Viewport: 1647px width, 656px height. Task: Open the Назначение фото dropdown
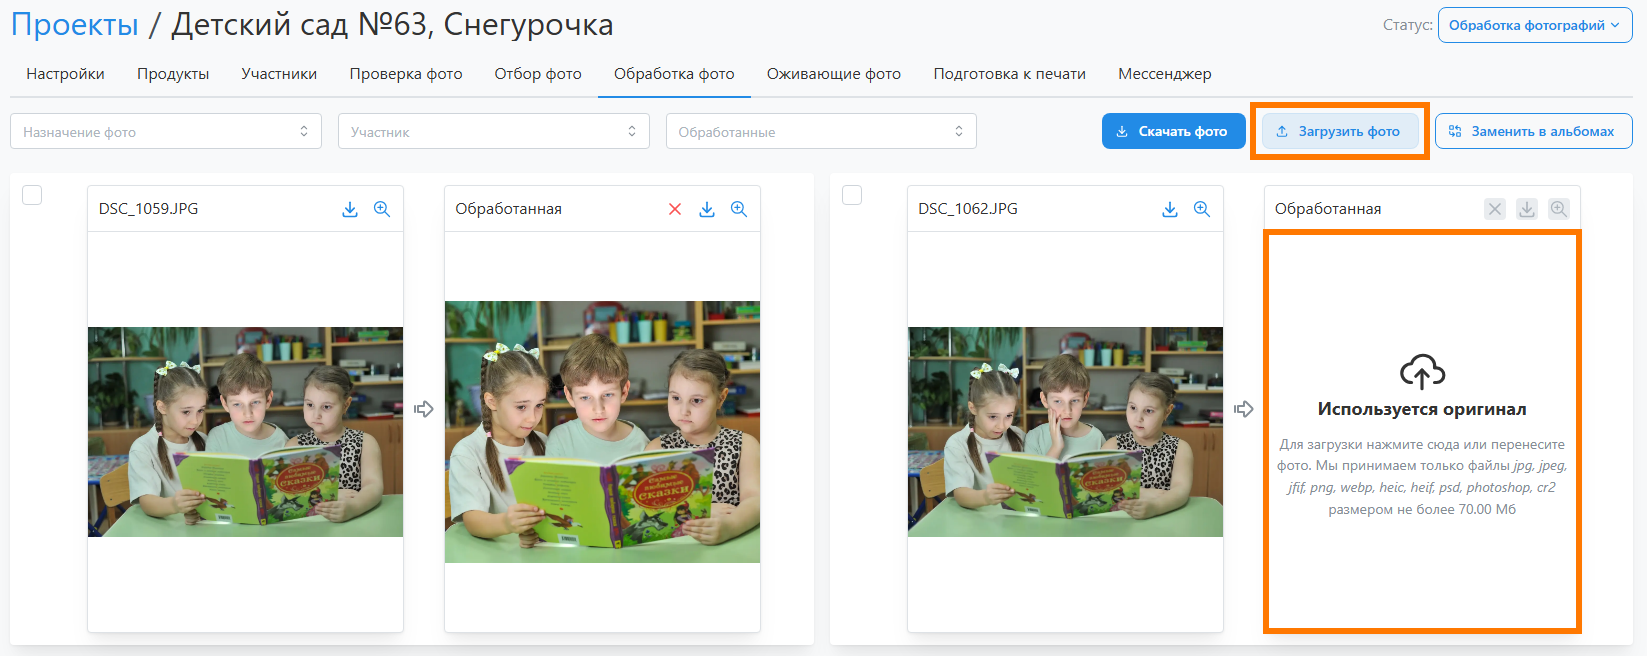coord(166,131)
